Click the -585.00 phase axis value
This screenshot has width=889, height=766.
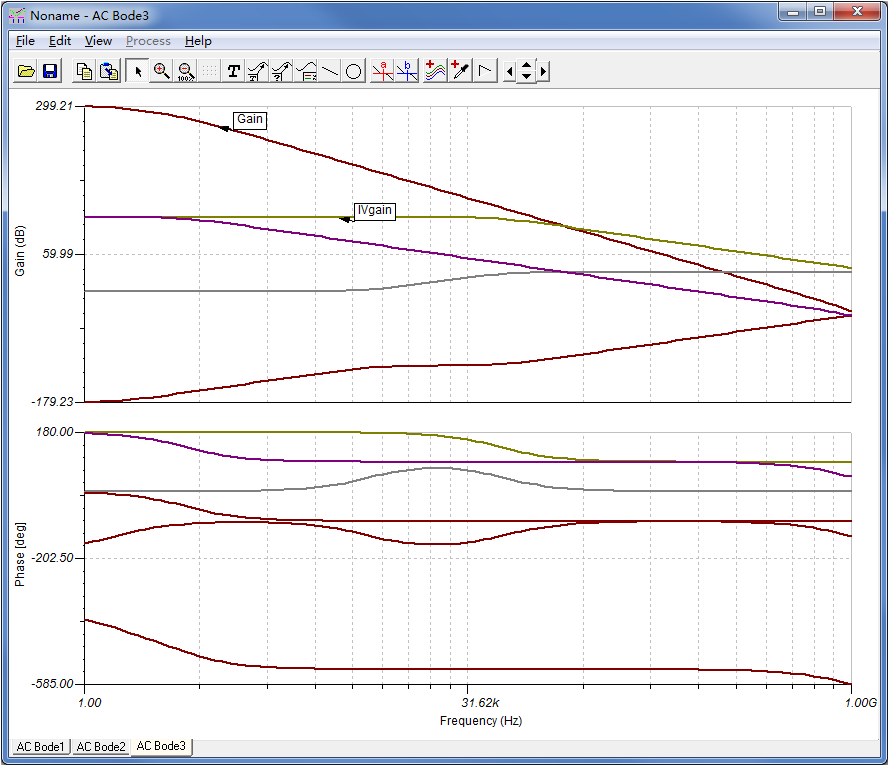pyautogui.click(x=52, y=684)
